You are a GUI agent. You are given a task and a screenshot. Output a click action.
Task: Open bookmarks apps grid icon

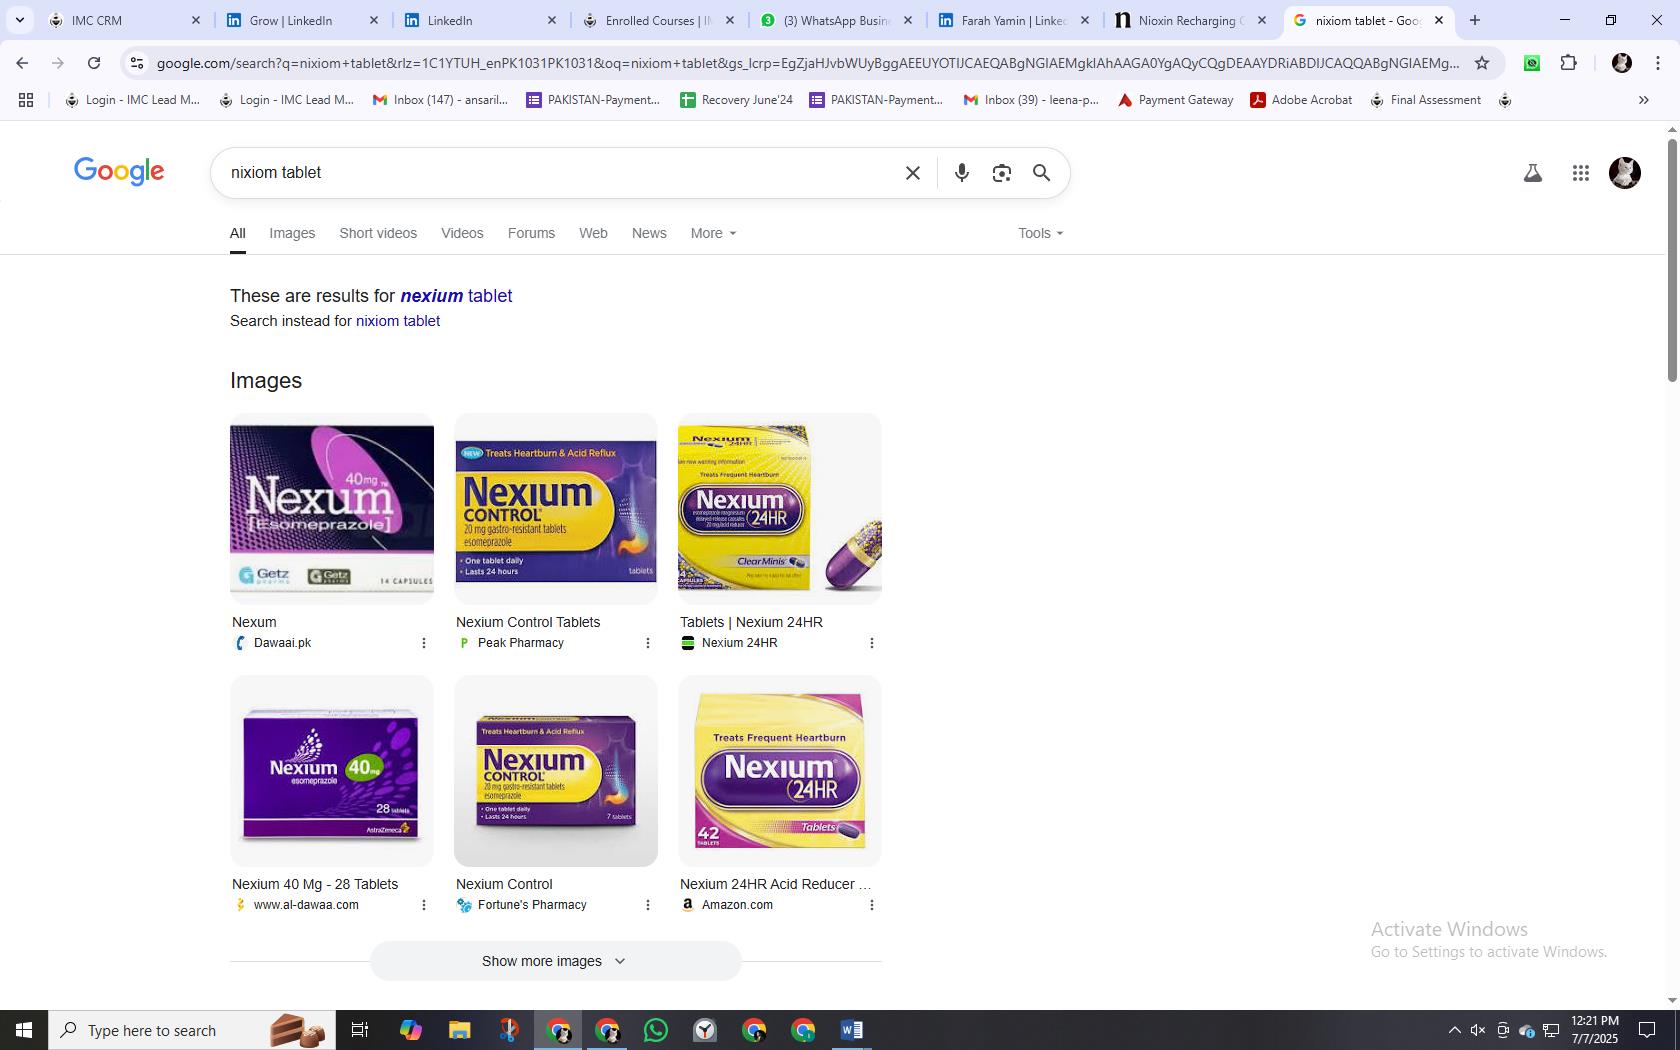26,100
